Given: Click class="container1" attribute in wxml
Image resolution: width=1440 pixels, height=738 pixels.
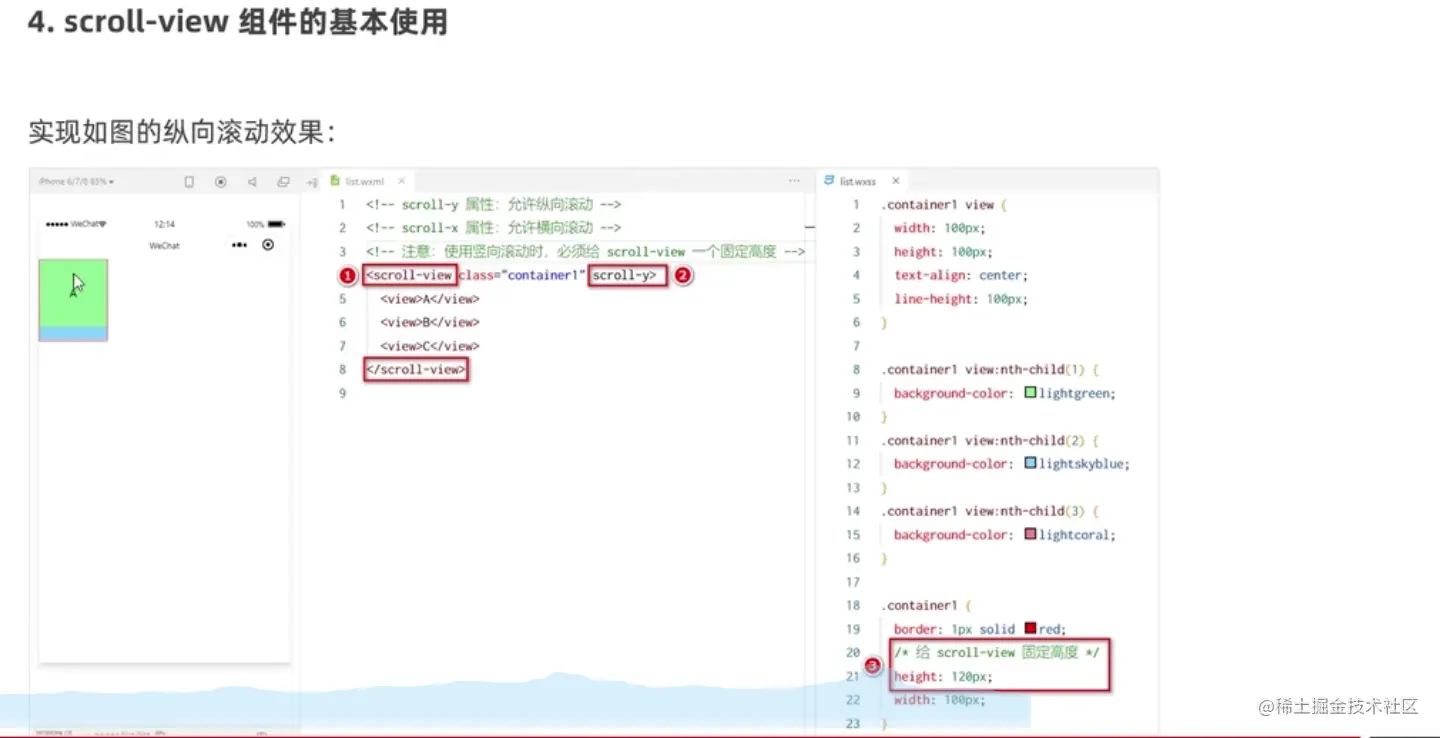Looking at the screenshot, I should [x=520, y=275].
